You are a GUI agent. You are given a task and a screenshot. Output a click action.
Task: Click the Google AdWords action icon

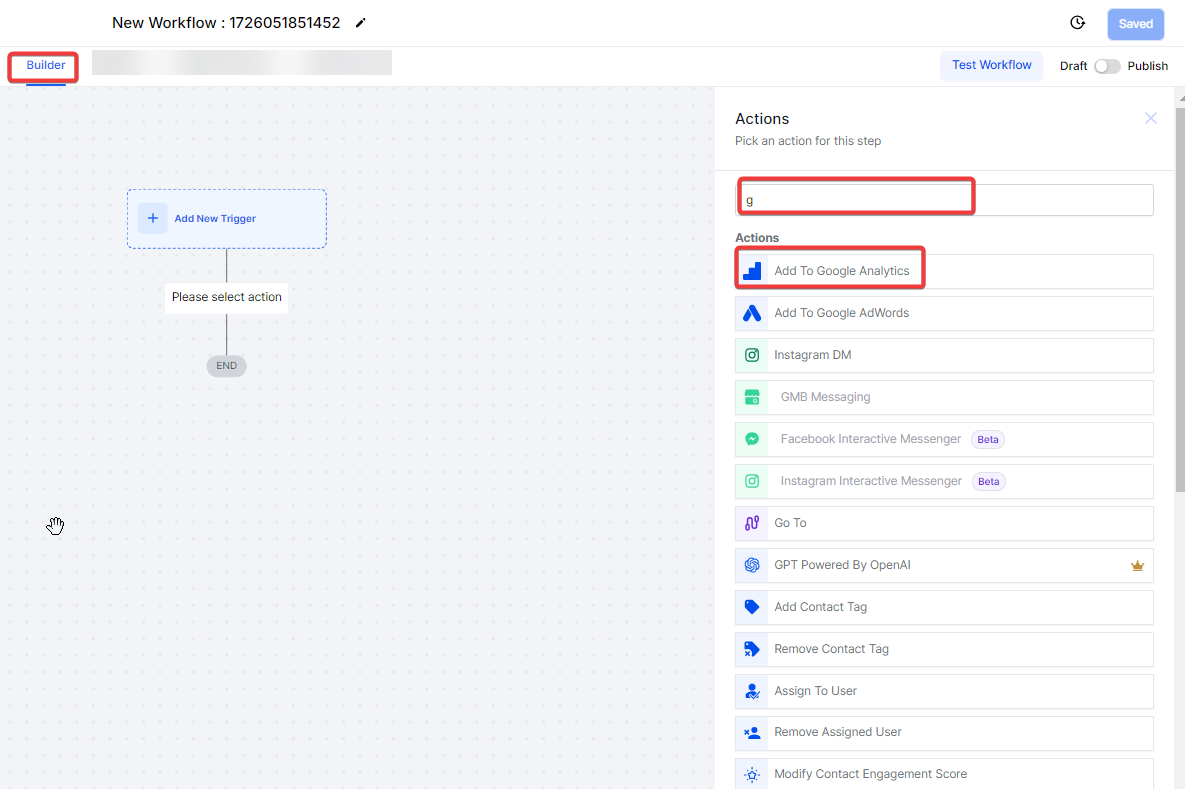point(752,313)
